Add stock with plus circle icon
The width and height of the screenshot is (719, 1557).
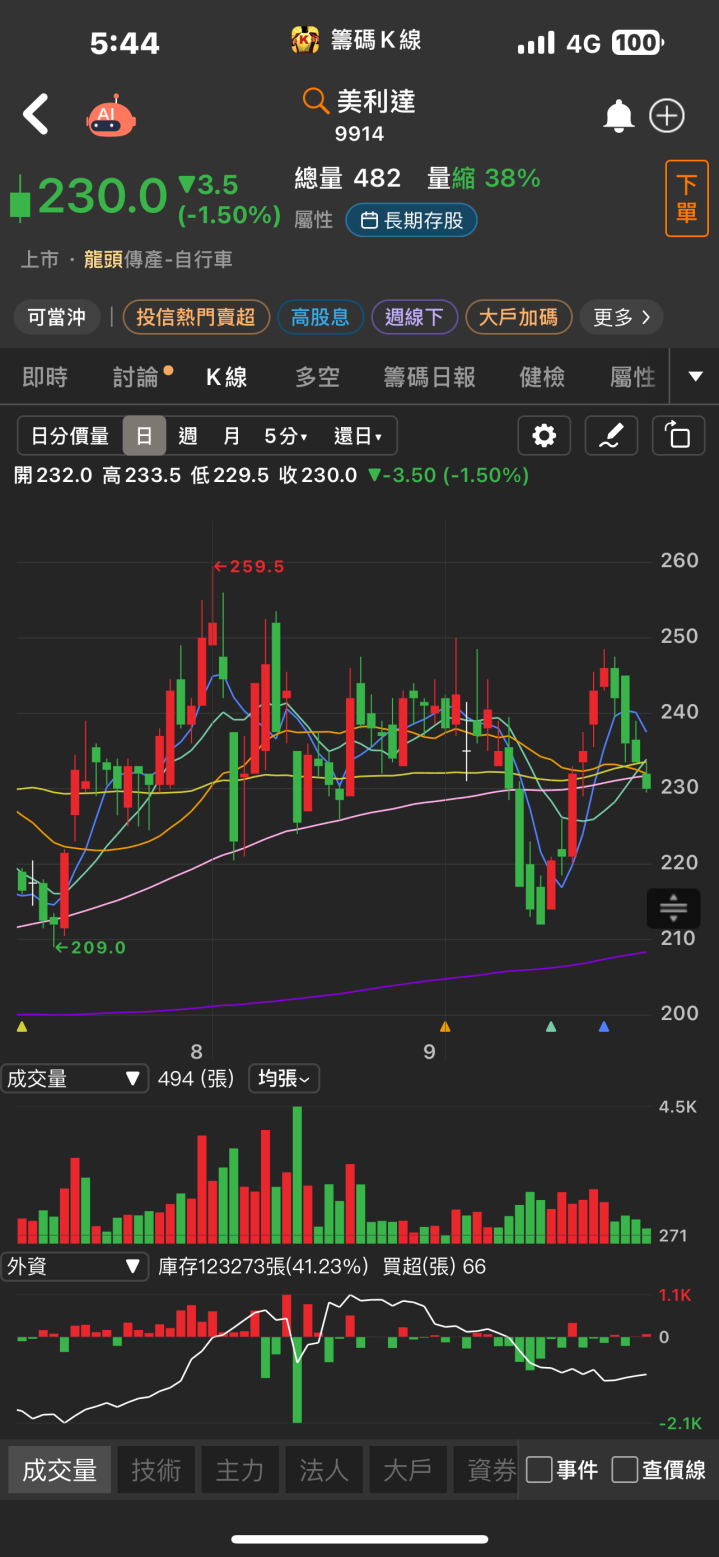[x=667, y=116]
